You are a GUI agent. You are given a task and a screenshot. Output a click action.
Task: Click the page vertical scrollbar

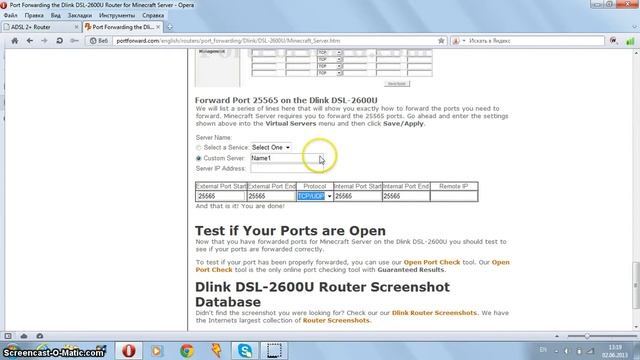[636, 284]
